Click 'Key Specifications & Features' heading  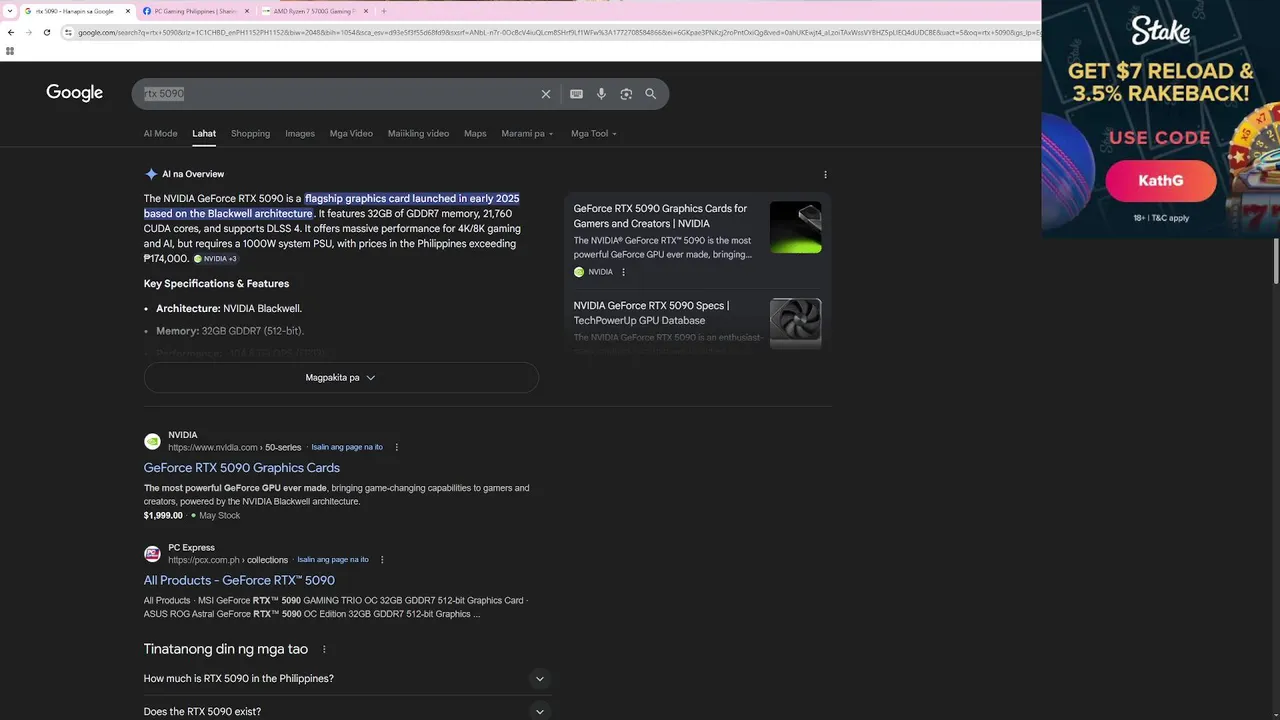click(x=216, y=284)
